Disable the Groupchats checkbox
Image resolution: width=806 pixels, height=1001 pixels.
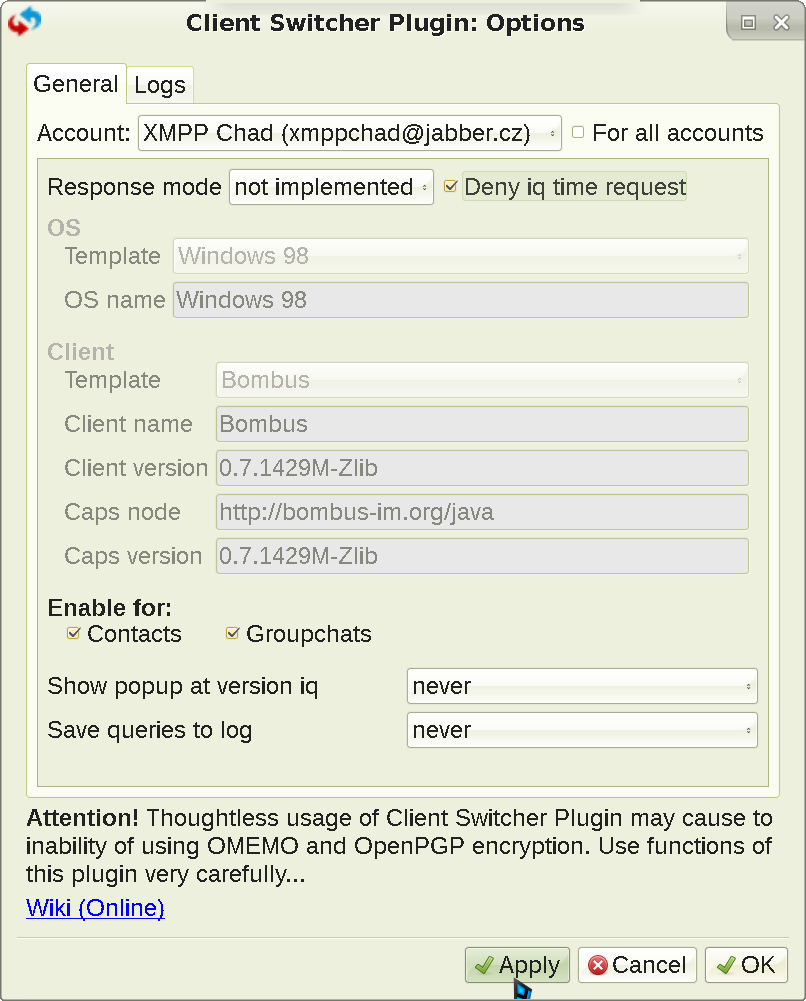pos(232,632)
